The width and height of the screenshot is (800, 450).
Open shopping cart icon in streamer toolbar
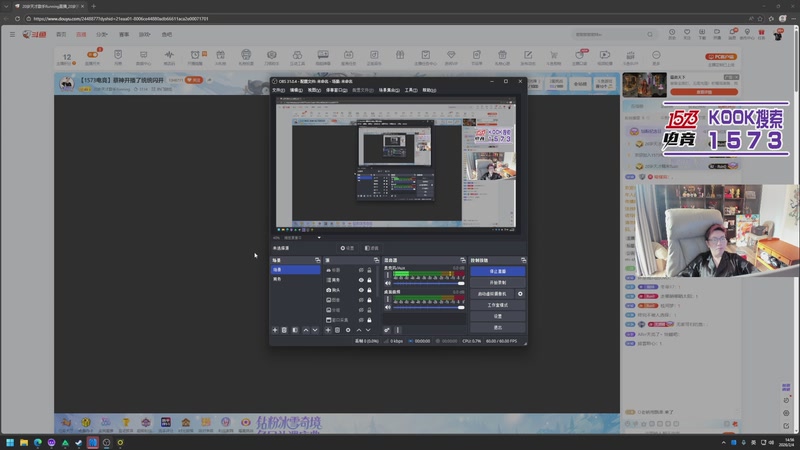click(554, 56)
